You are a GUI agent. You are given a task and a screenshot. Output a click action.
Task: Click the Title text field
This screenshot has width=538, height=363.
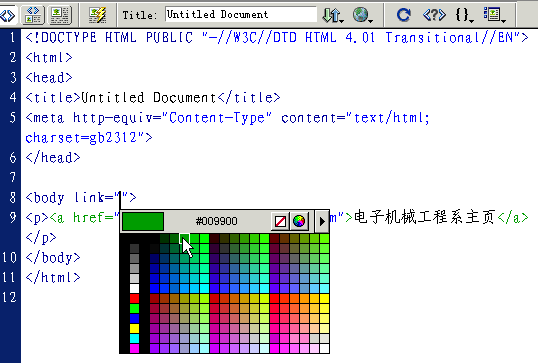241,14
